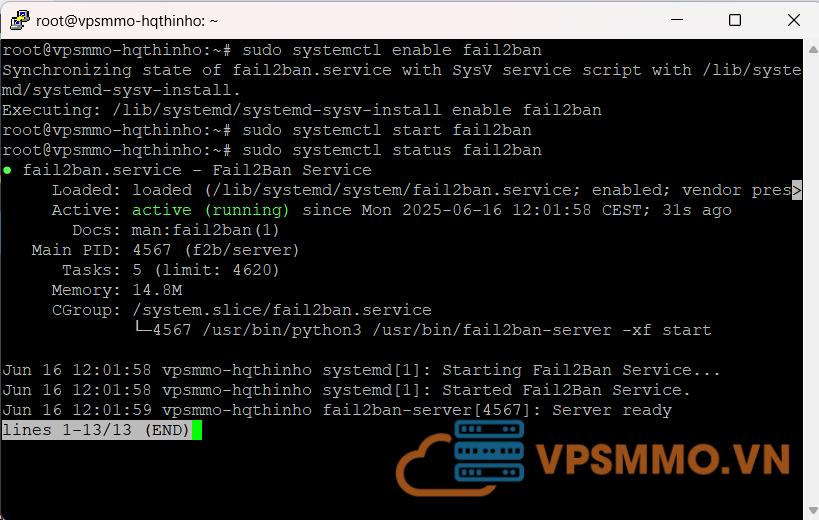Click the vertical scrollbar track
819x520 pixels.
coord(813,279)
